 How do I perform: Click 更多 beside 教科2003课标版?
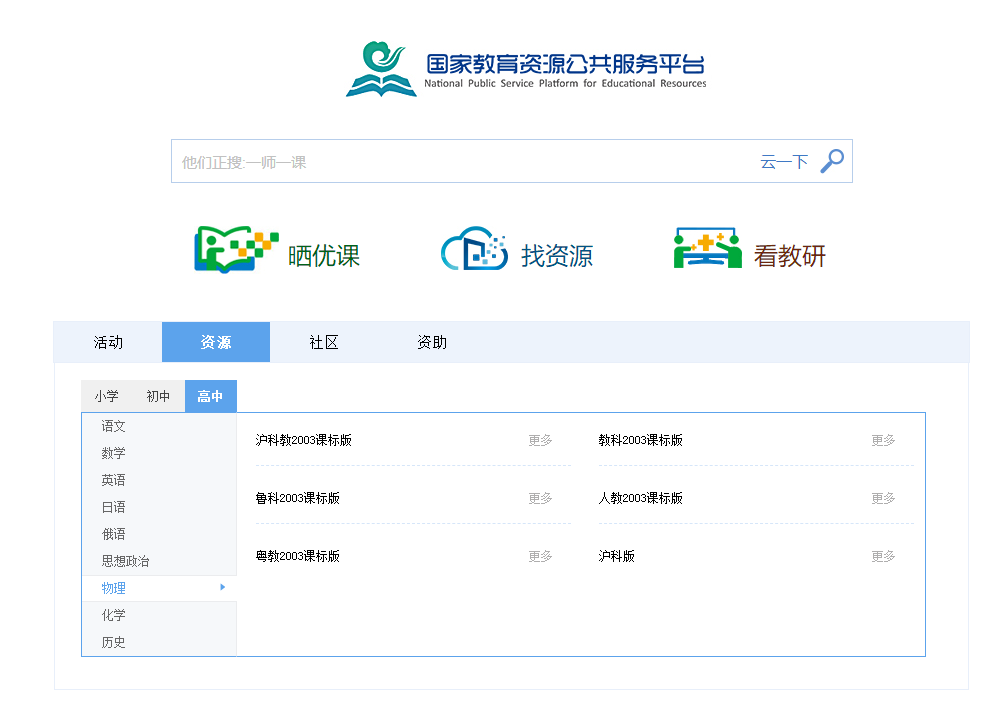click(883, 440)
